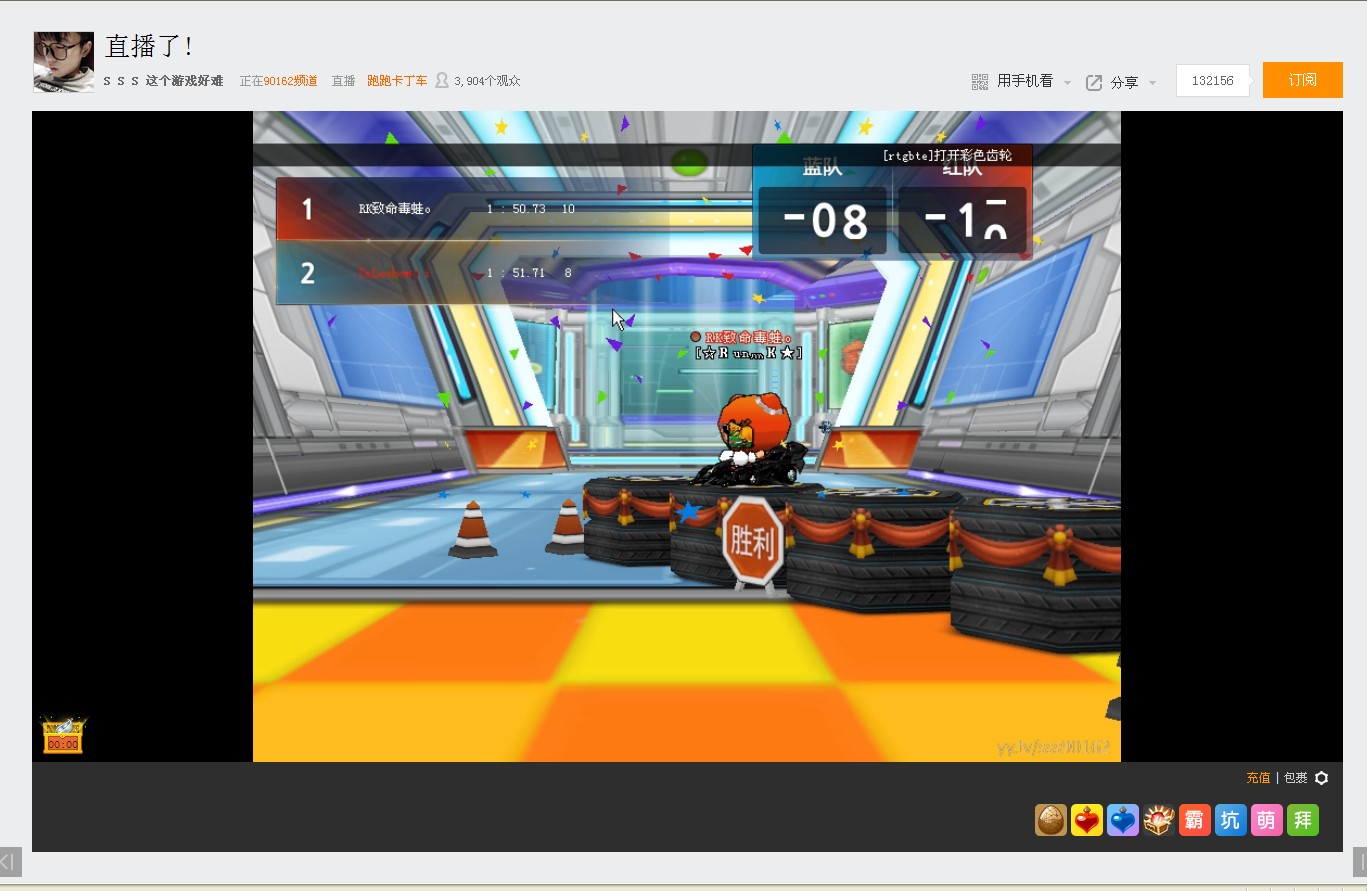The height and width of the screenshot is (891, 1367).
Task: Send the brown egg gift
Action: coord(1051,820)
